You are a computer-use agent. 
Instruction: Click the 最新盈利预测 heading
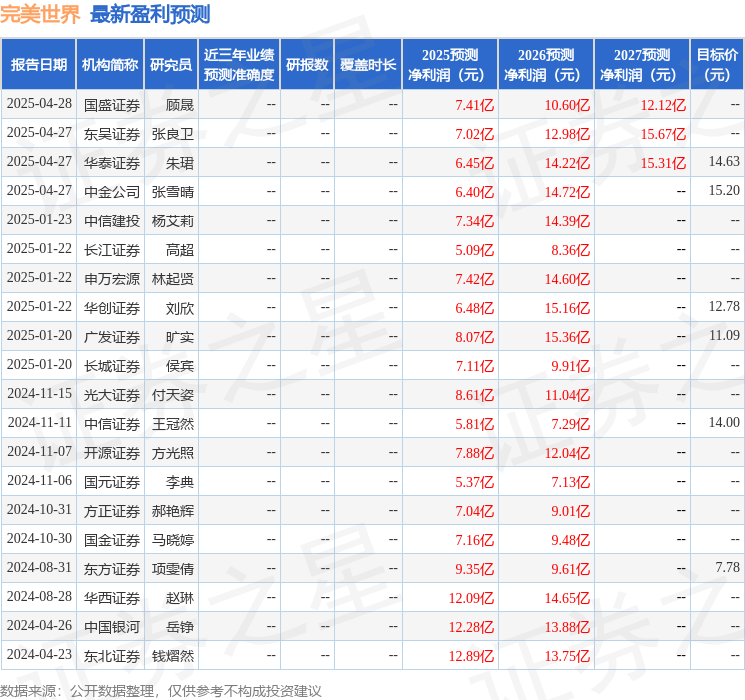150,15
